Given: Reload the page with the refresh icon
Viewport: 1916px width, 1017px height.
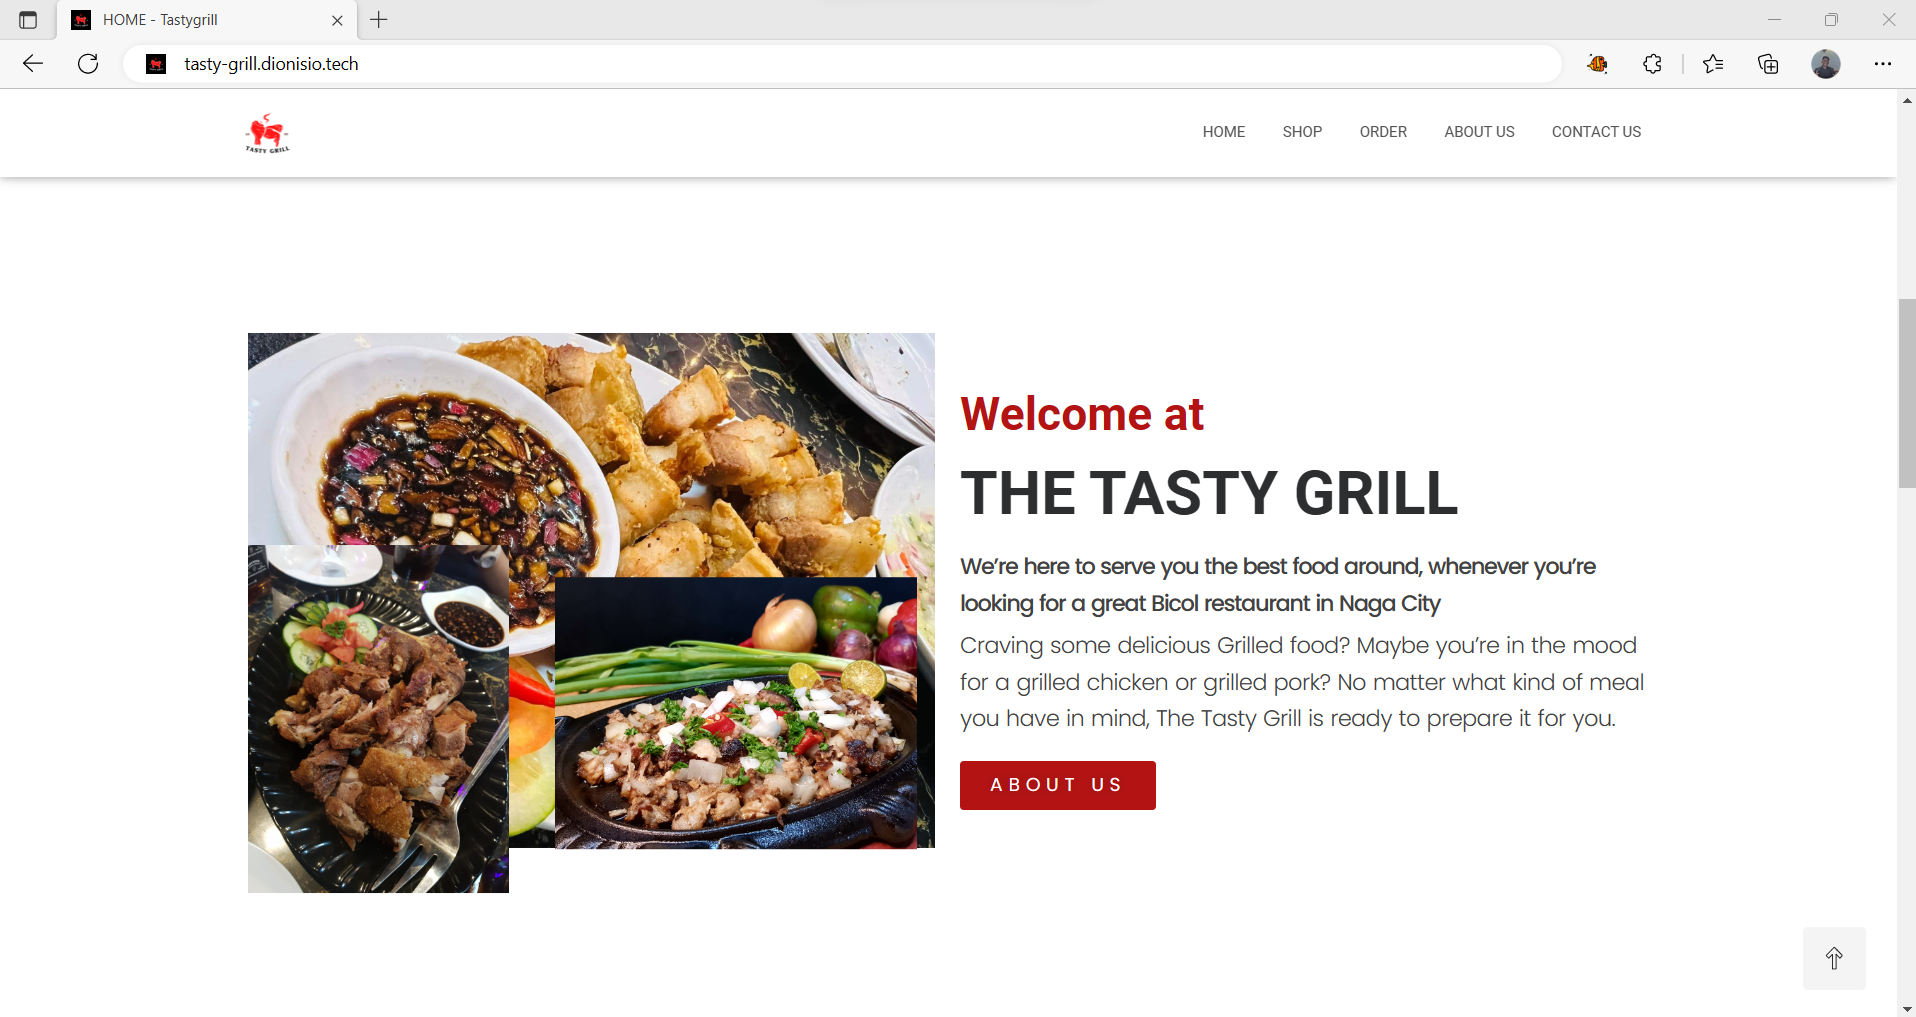Looking at the screenshot, I should (88, 64).
